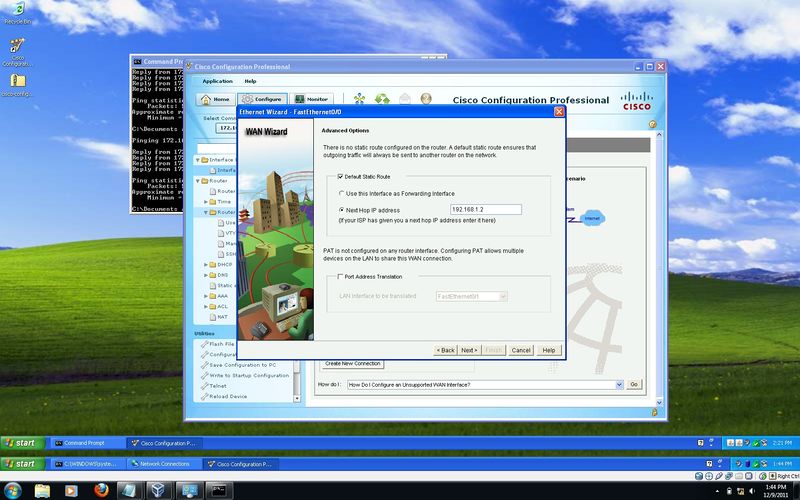Select the Static item in the tree
This screenshot has width=800, height=500.
pos(224,285)
